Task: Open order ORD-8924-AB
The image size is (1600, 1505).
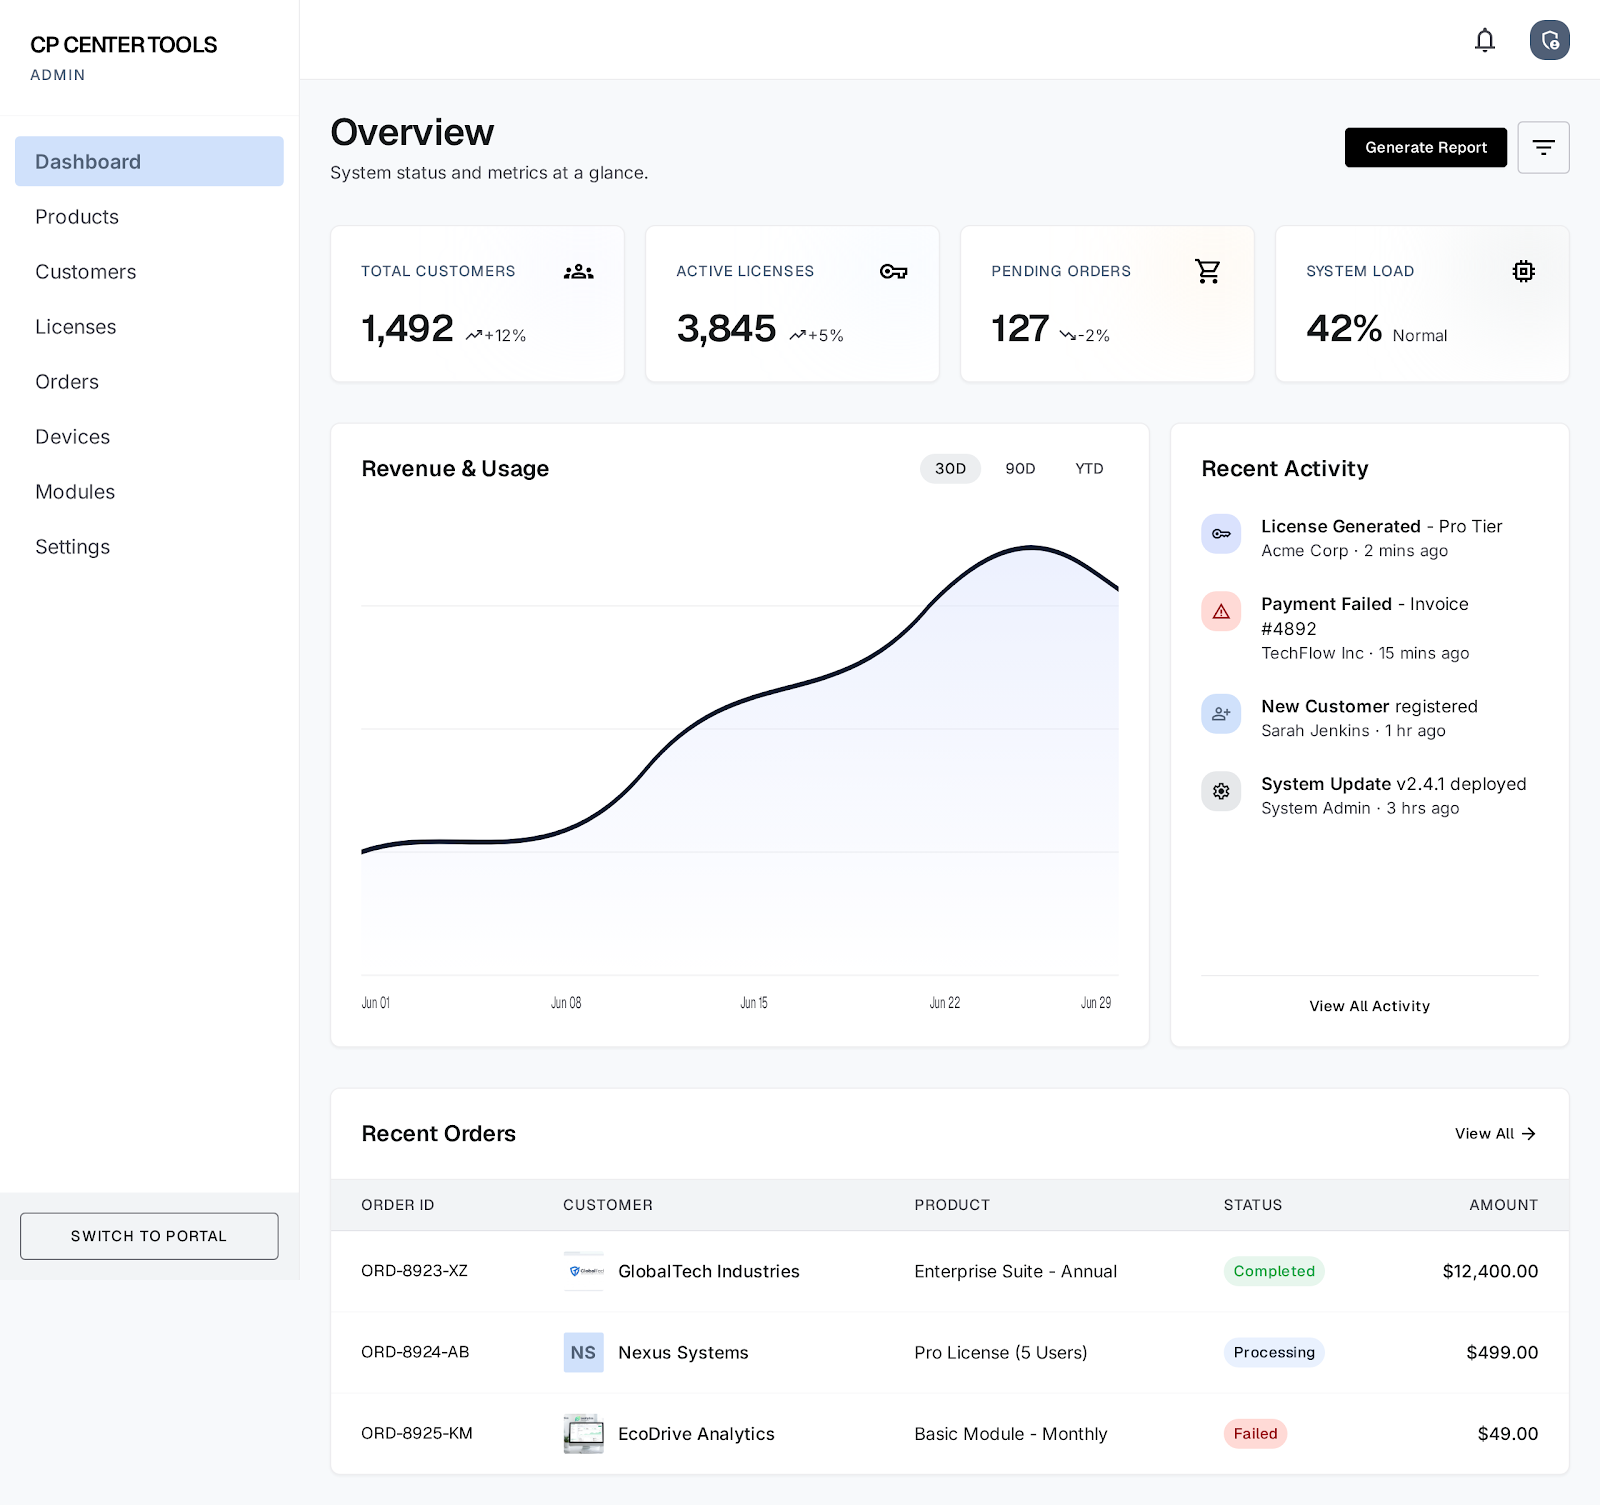Action: (x=415, y=1352)
